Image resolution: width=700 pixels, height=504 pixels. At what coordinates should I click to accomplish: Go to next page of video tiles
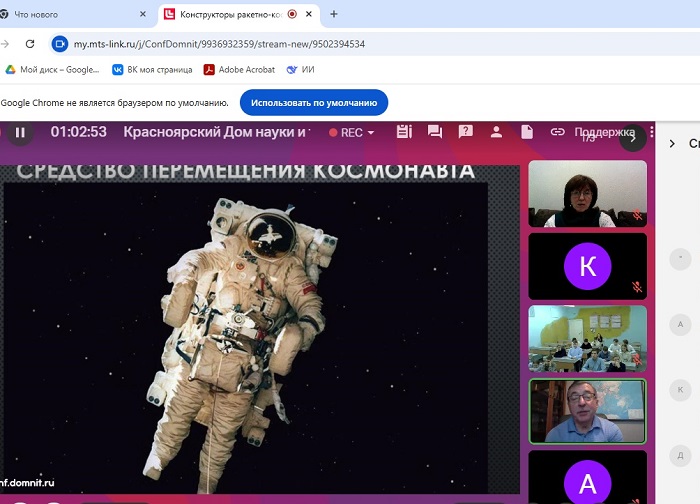click(x=632, y=139)
